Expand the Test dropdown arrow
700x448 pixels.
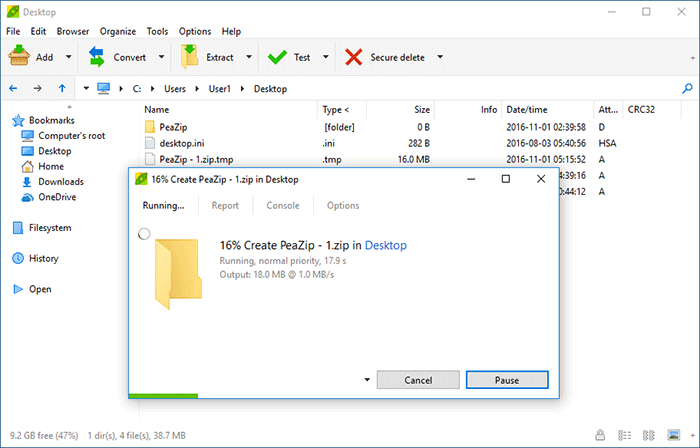pos(326,57)
